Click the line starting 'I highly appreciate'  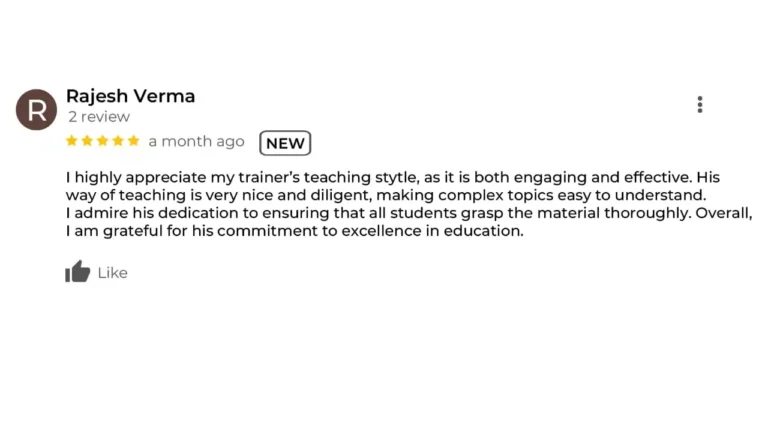tap(393, 177)
